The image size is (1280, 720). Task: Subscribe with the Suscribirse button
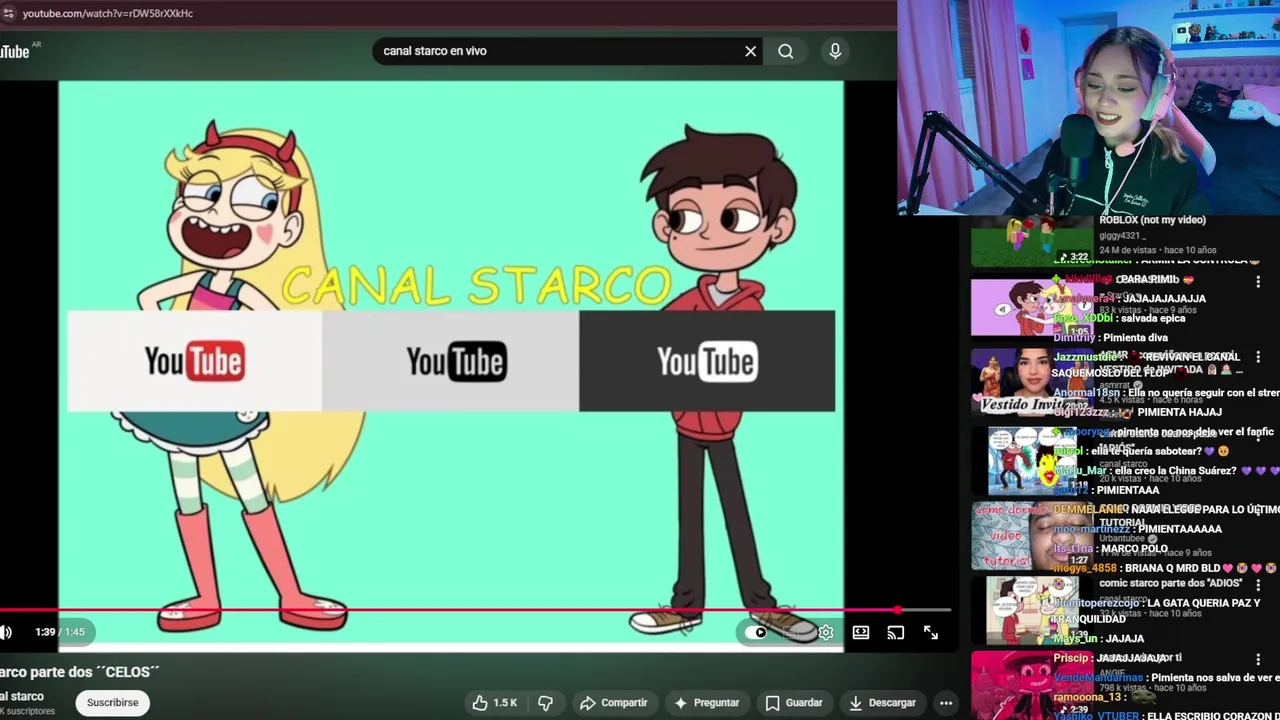(x=112, y=702)
